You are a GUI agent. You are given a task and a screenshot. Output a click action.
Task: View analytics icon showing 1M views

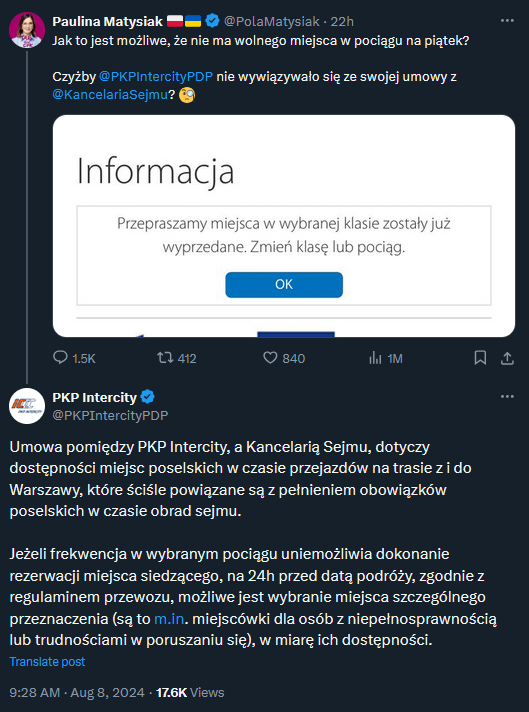point(375,358)
